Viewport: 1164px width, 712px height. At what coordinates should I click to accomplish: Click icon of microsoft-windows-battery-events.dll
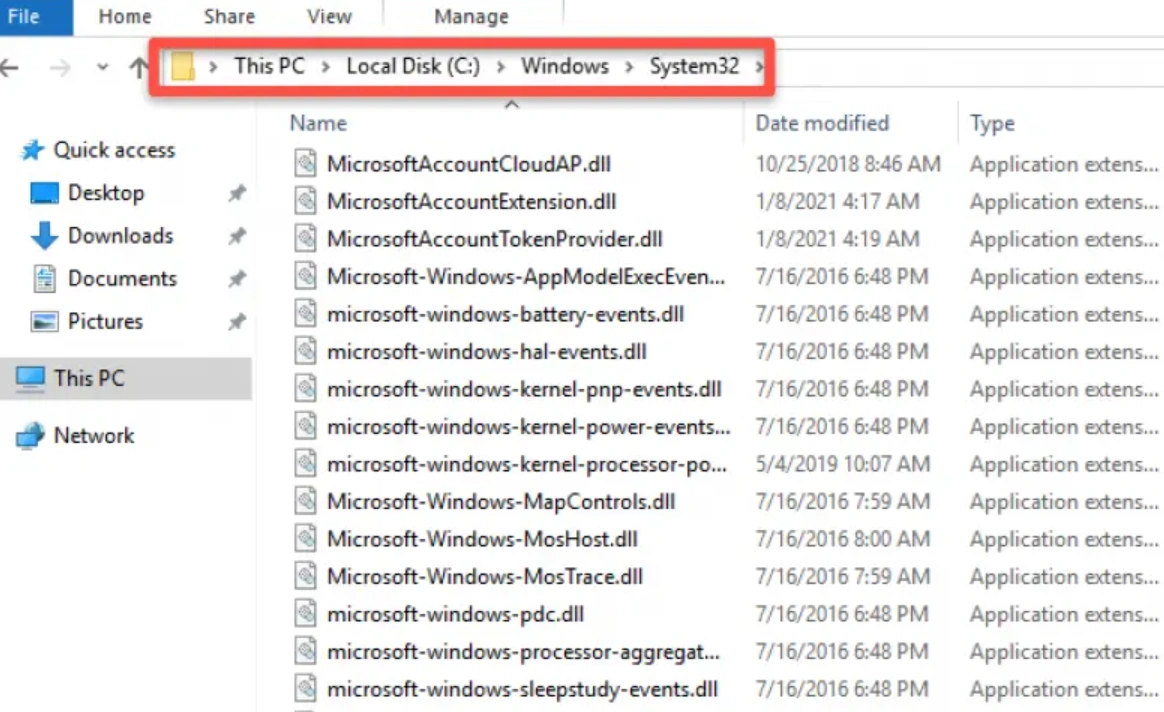(305, 313)
